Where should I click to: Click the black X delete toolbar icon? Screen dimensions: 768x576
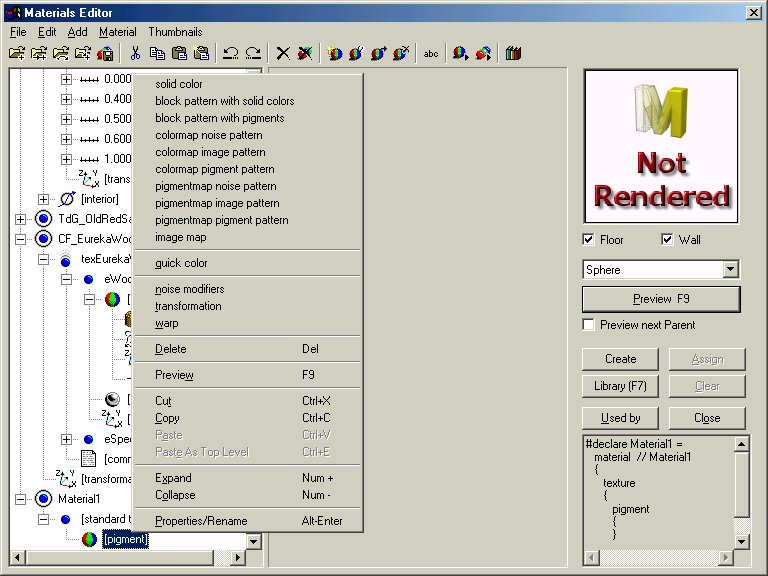click(x=283, y=53)
